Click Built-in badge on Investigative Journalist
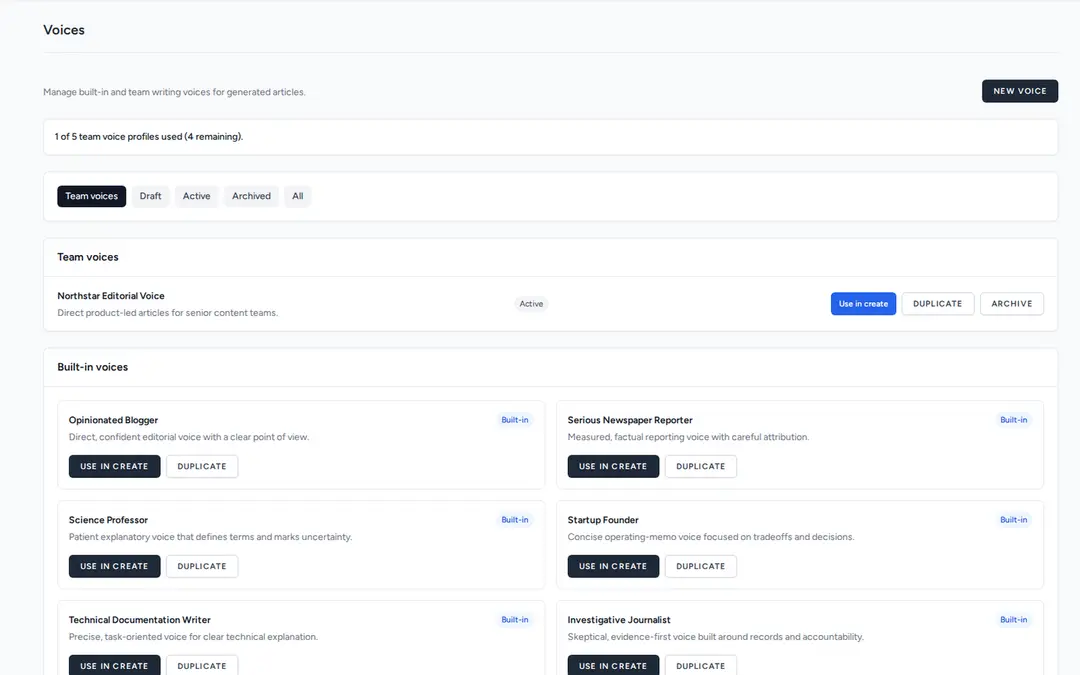This screenshot has width=1080, height=675. pos(1013,620)
